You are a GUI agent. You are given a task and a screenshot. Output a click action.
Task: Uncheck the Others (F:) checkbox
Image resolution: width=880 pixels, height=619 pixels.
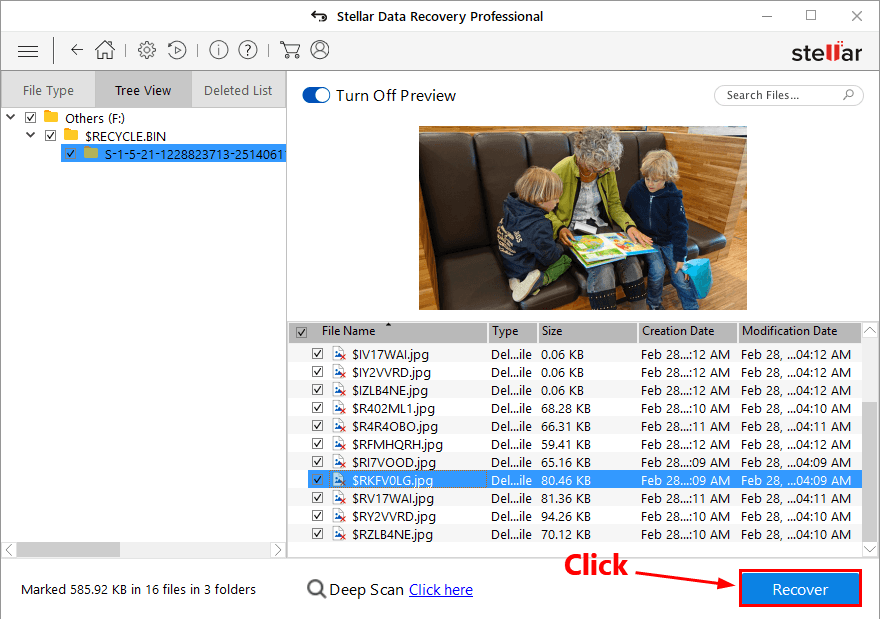[x=31, y=118]
